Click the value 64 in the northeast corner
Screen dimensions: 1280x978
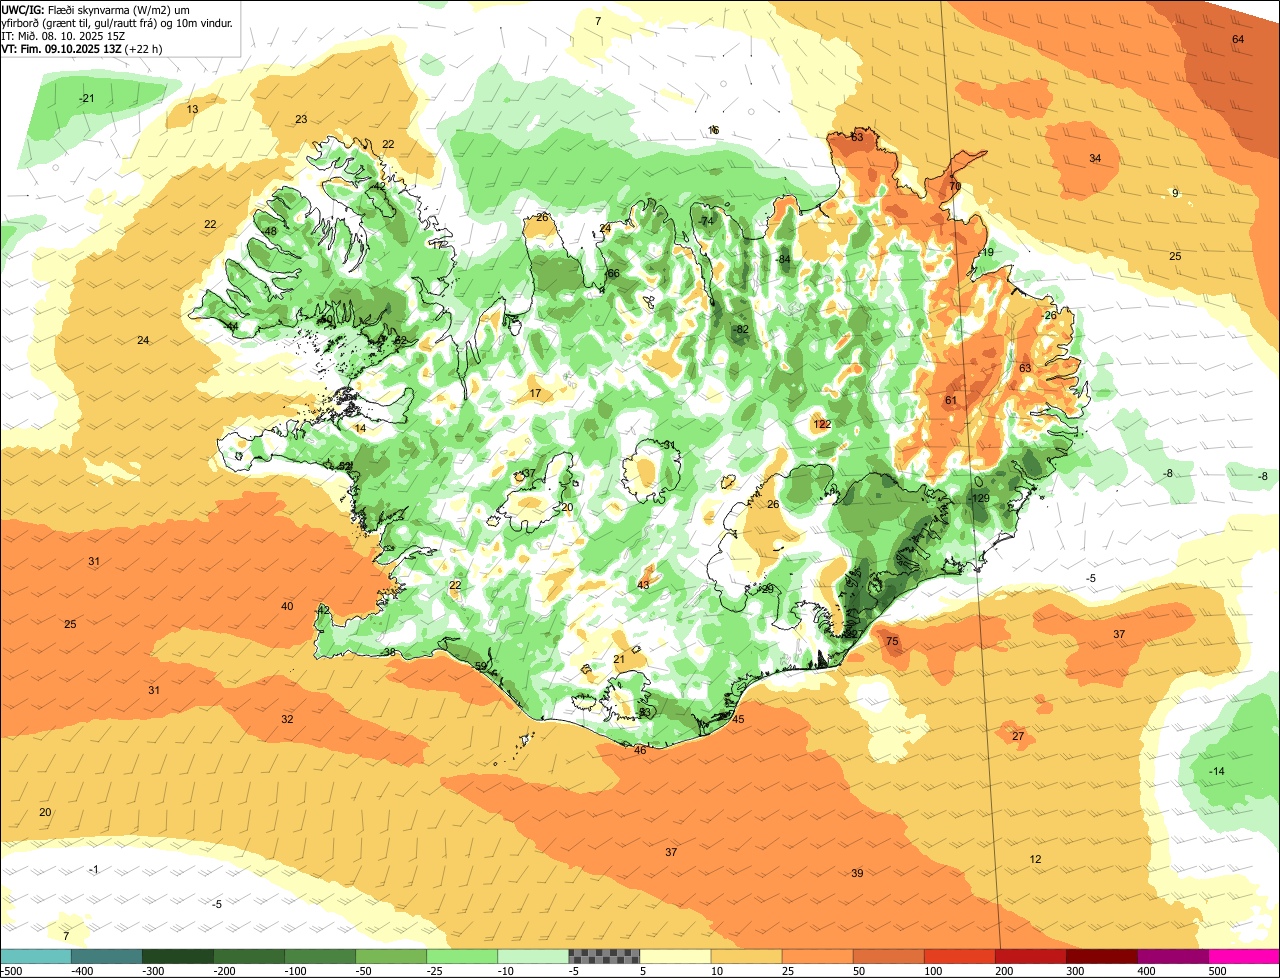point(1238,39)
